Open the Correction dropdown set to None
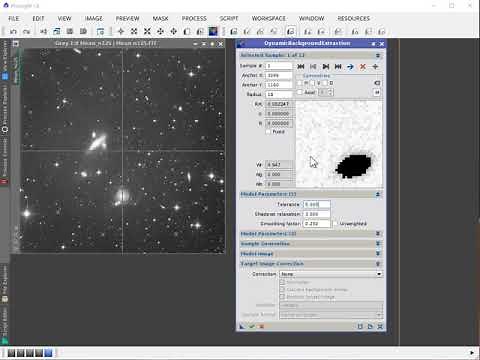Viewport: 480px width, 360px height. coord(331,274)
